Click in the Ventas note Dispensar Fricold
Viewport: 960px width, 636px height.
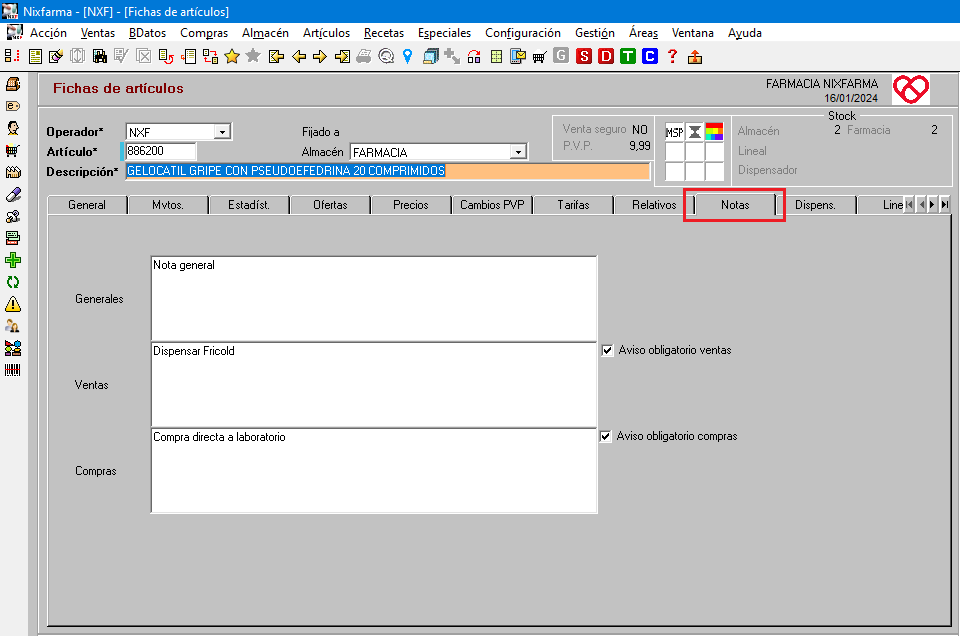click(373, 384)
